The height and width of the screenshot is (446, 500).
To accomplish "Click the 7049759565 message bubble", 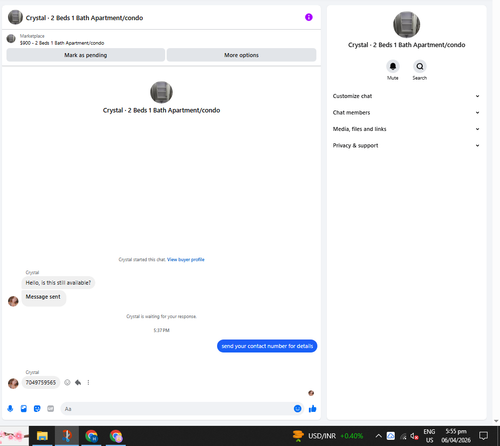I will point(41,382).
